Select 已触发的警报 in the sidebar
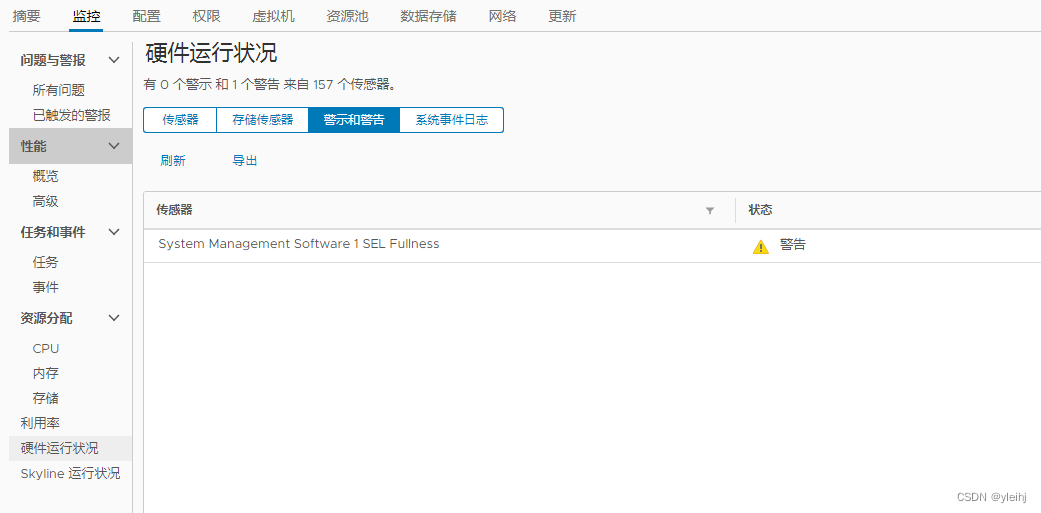 point(71,115)
